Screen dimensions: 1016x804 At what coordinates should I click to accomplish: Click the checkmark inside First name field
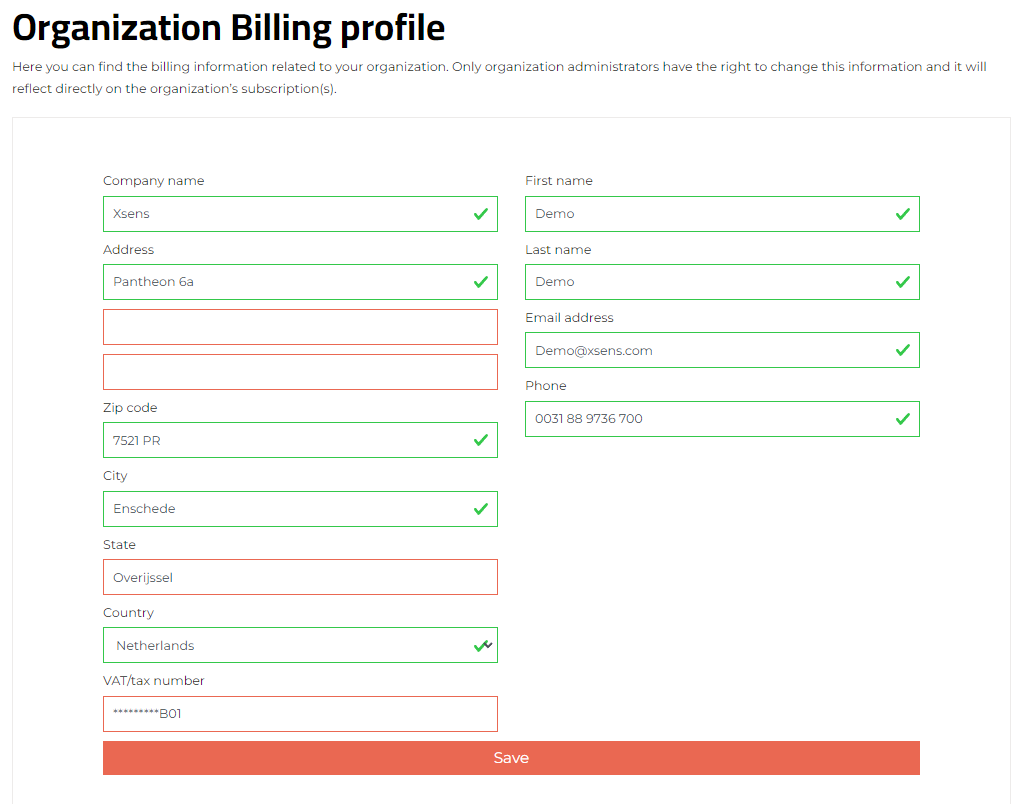(x=903, y=213)
